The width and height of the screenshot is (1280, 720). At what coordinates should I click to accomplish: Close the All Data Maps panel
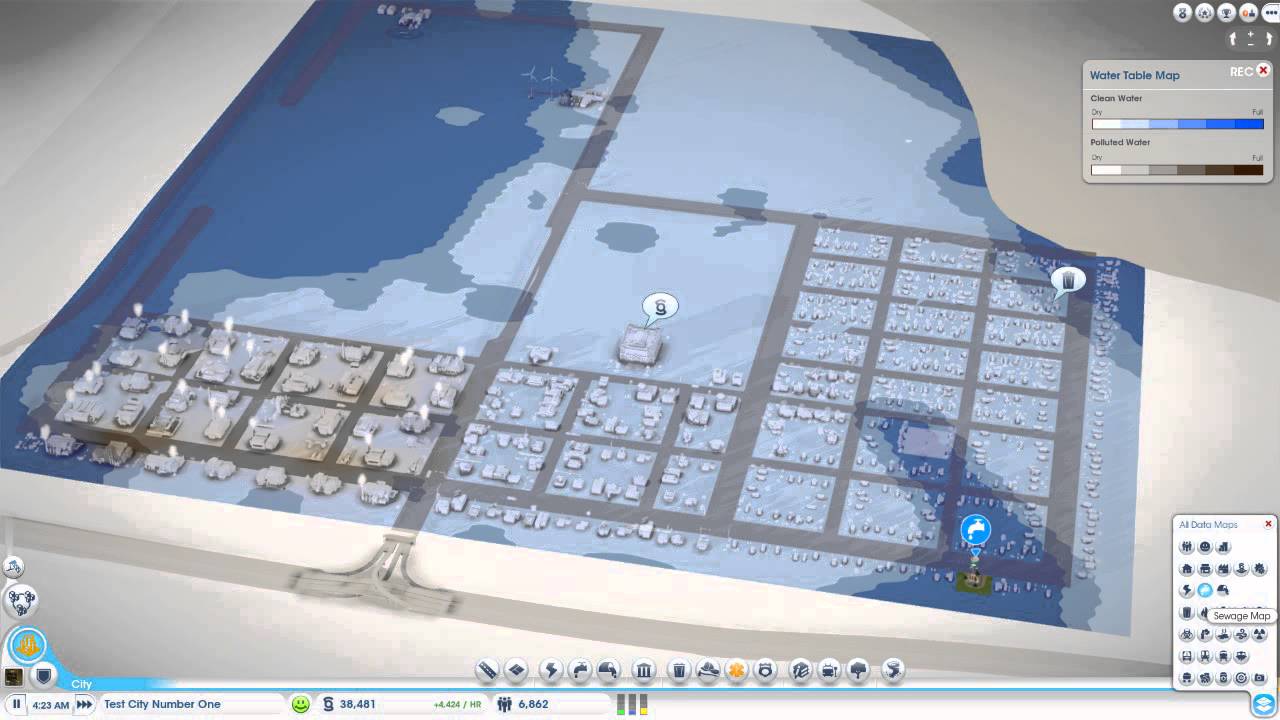[1268, 524]
